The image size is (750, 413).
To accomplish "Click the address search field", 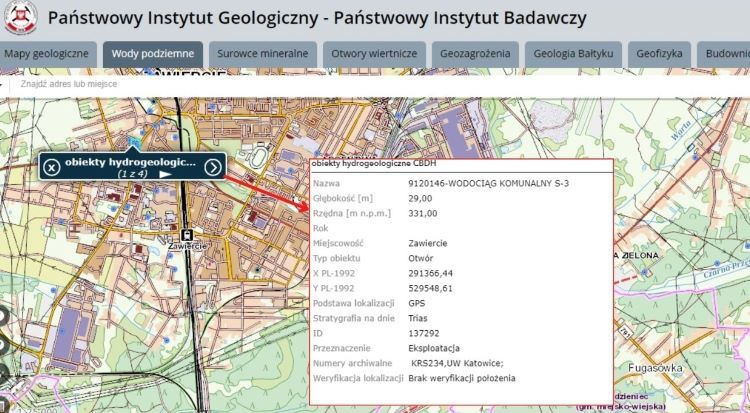I will (378, 84).
